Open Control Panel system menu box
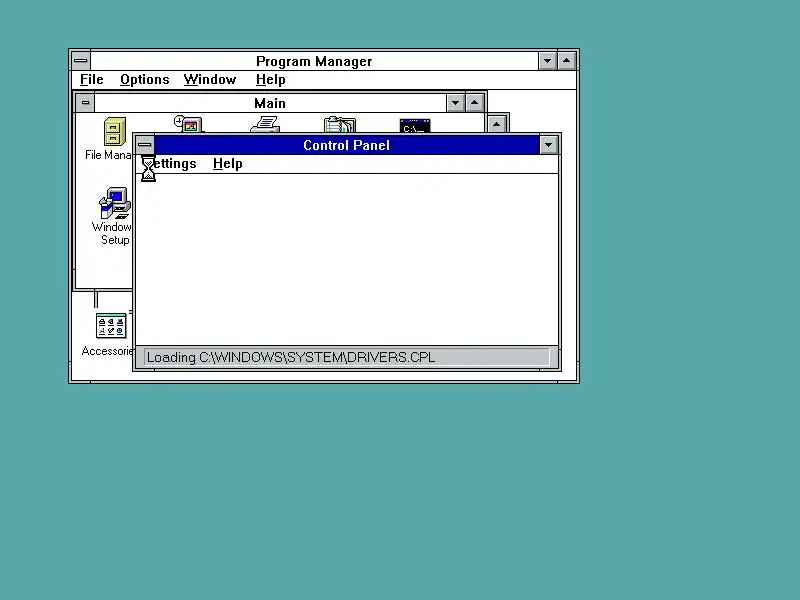The width and height of the screenshot is (800, 600). (x=145, y=145)
